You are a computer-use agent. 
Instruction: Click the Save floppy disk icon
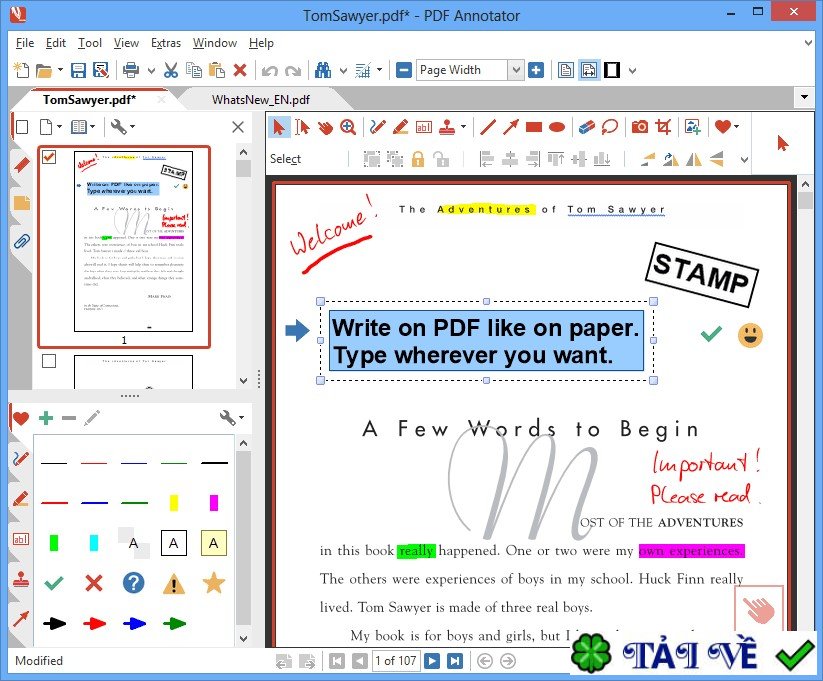click(78, 70)
